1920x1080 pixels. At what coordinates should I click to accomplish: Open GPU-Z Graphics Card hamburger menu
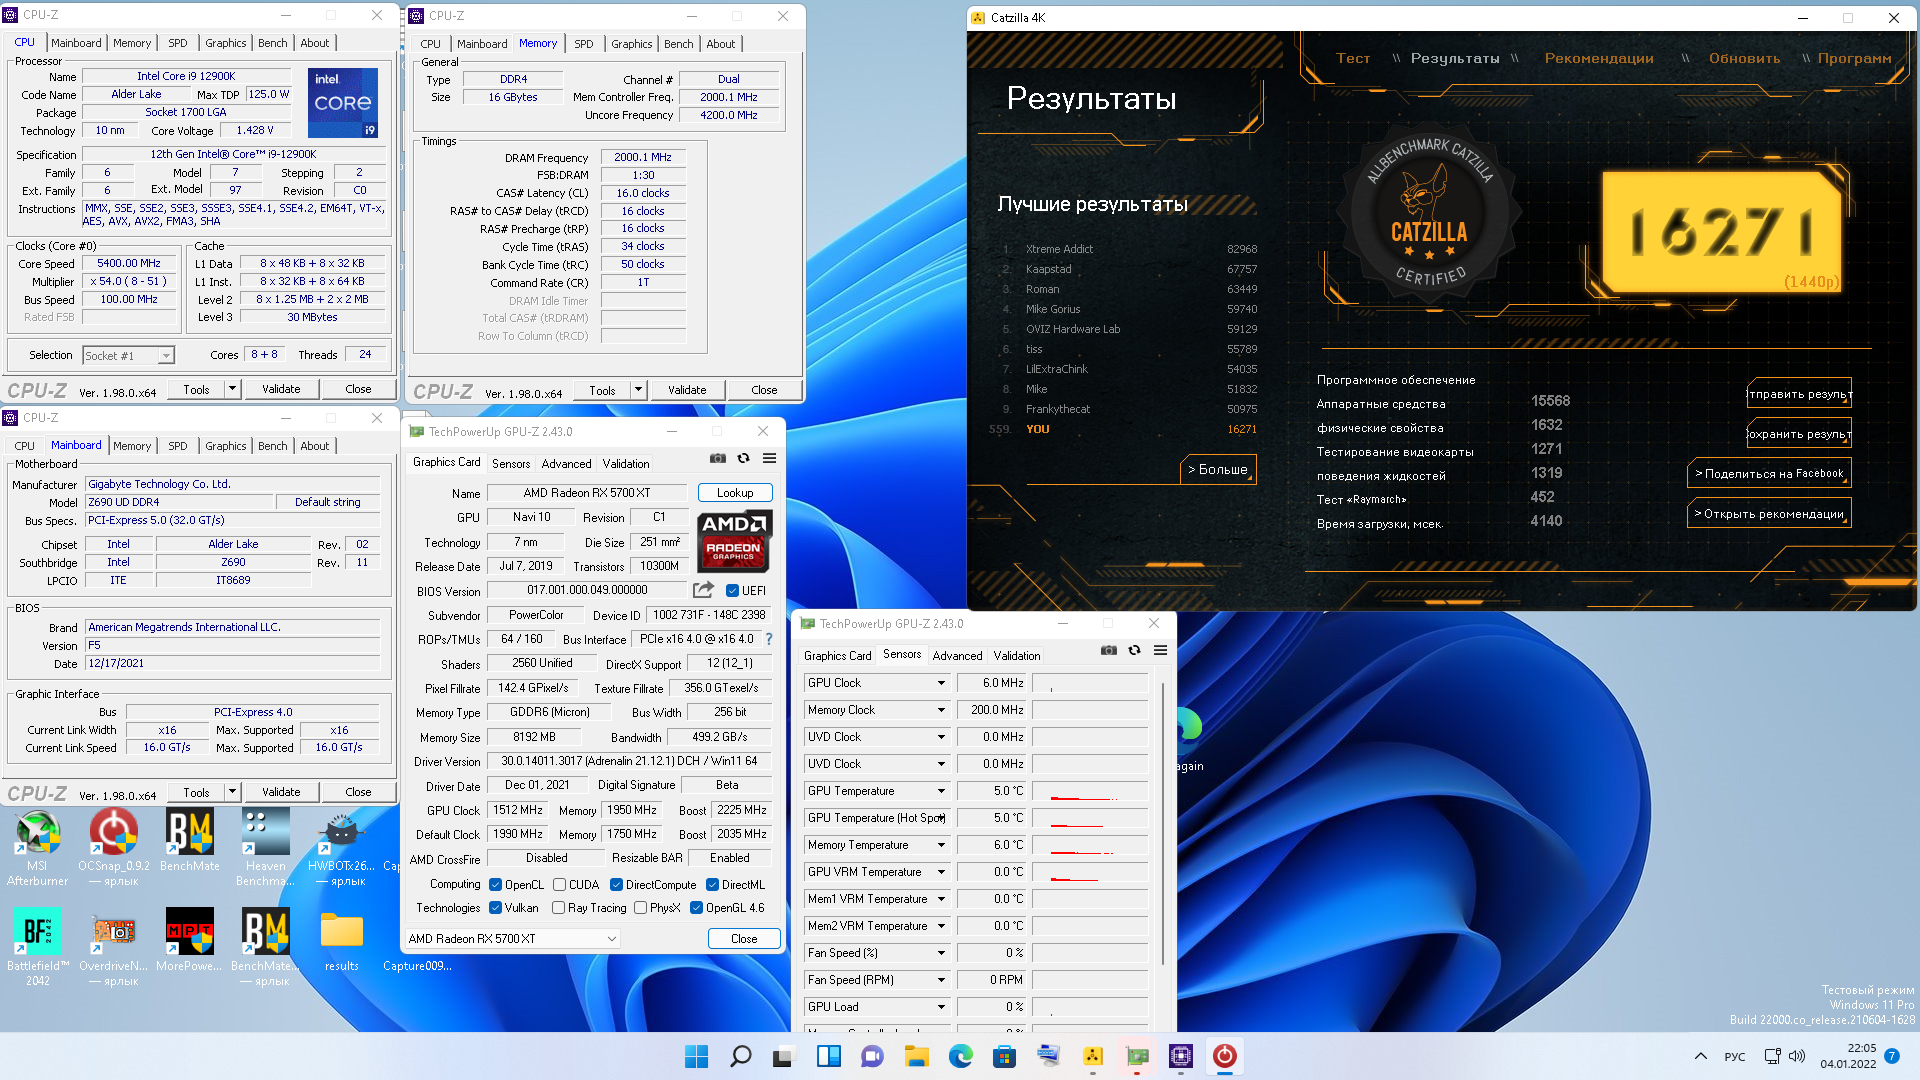769,458
